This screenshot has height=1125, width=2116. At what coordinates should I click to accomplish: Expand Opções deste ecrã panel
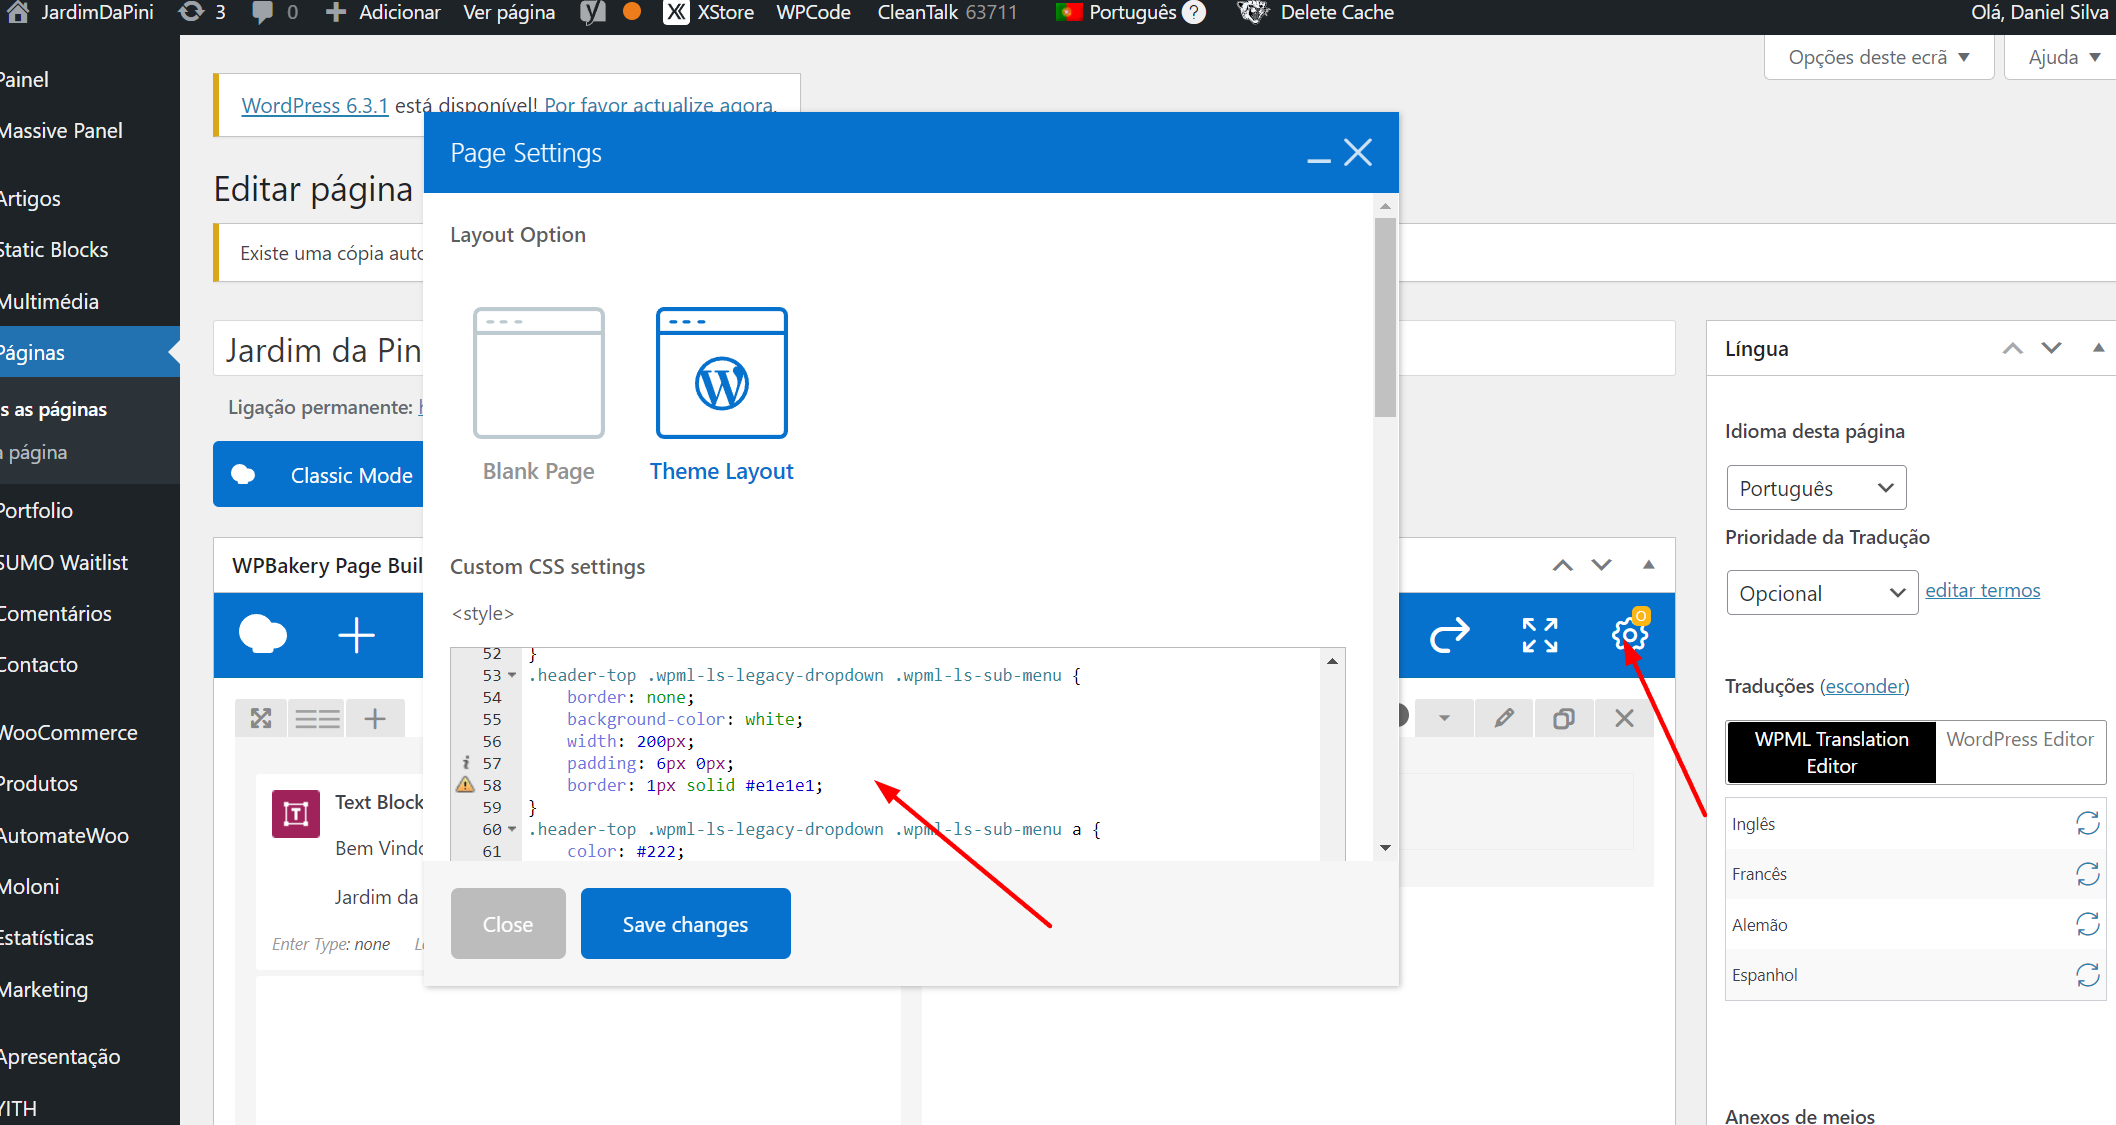point(1879,57)
